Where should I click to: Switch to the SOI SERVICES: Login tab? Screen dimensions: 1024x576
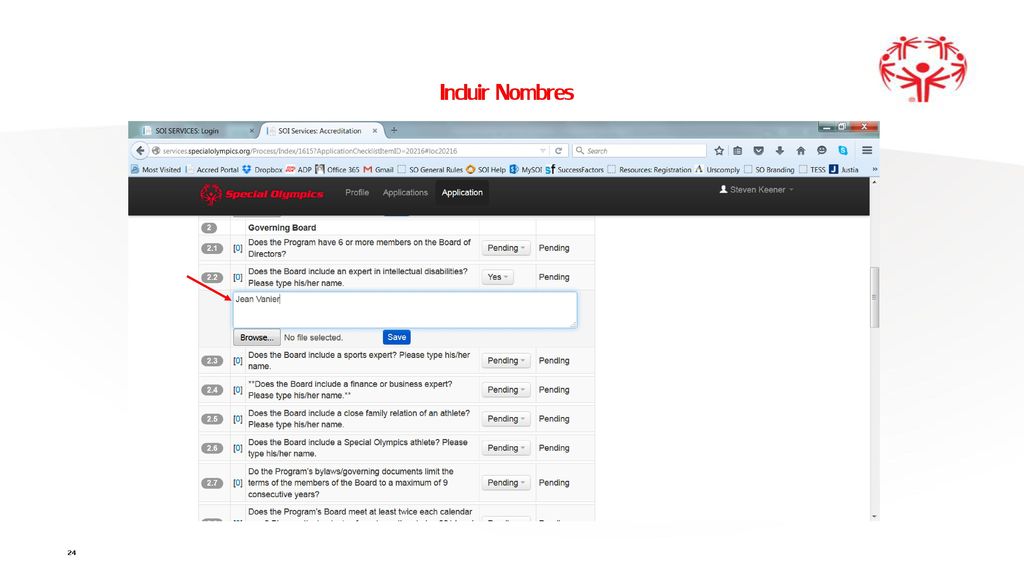pyautogui.click(x=198, y=131)
